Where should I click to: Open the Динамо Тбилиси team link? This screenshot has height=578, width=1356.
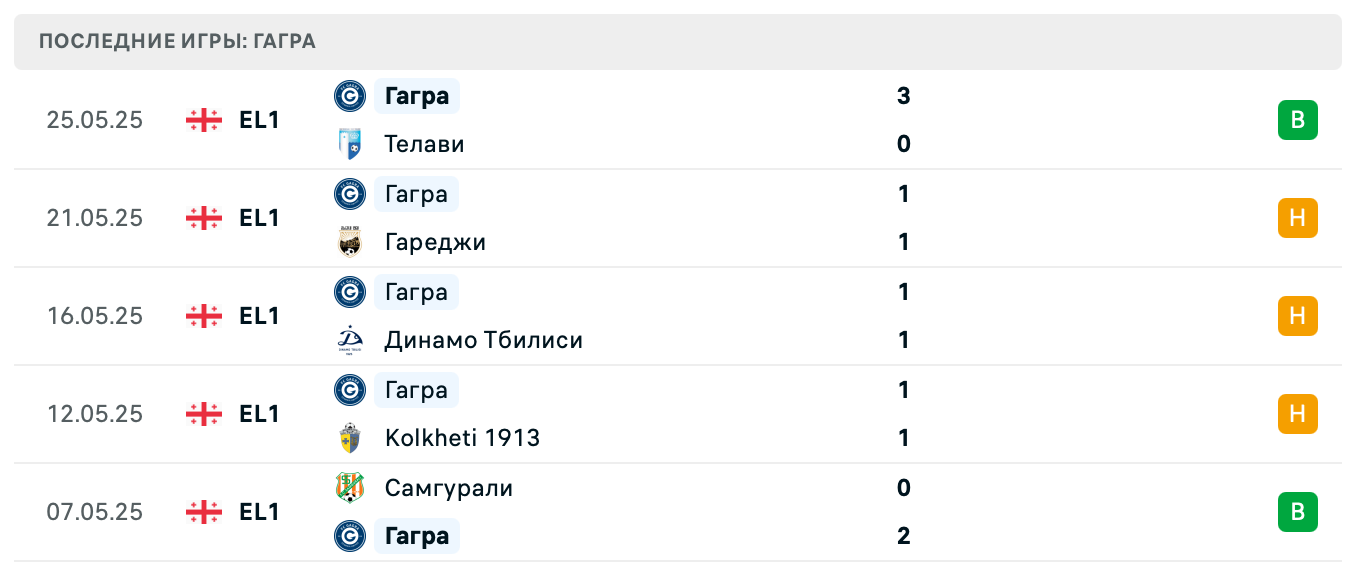click(483, 340)
